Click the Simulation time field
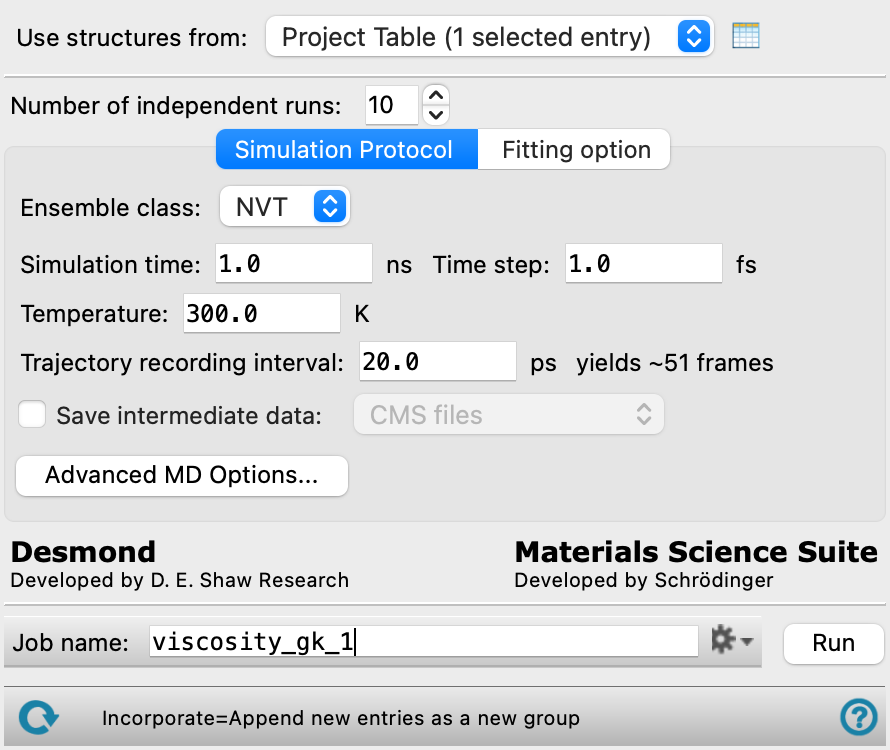The image size is (890, 750). (293, 263)
